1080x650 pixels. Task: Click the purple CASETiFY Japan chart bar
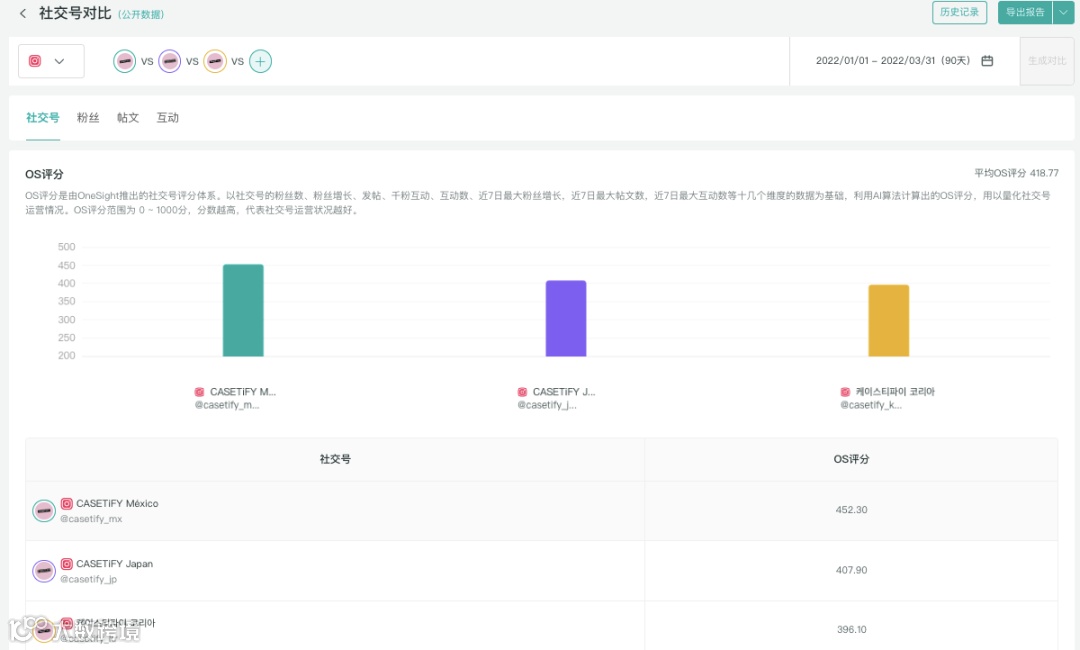(x=566, y=318)
